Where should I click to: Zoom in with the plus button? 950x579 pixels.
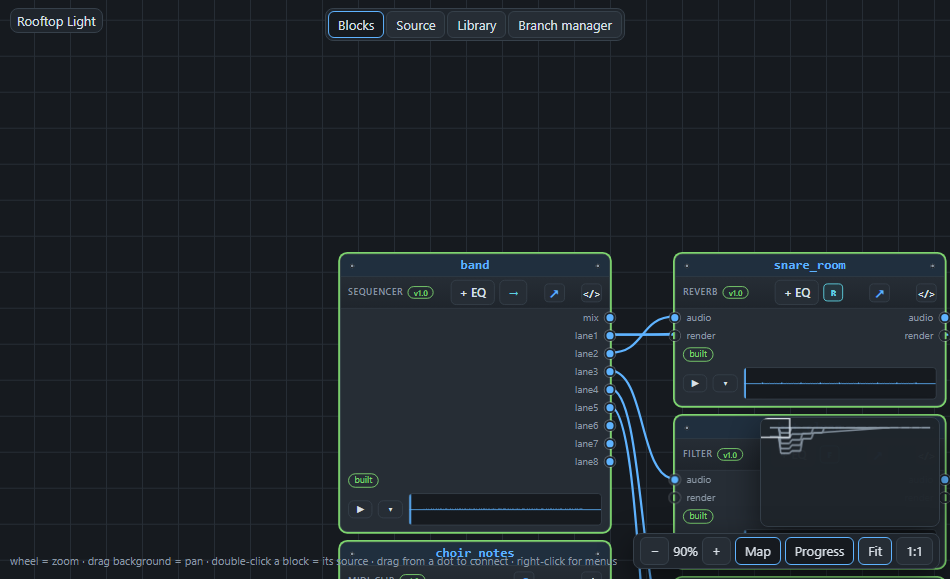[716, 551]
